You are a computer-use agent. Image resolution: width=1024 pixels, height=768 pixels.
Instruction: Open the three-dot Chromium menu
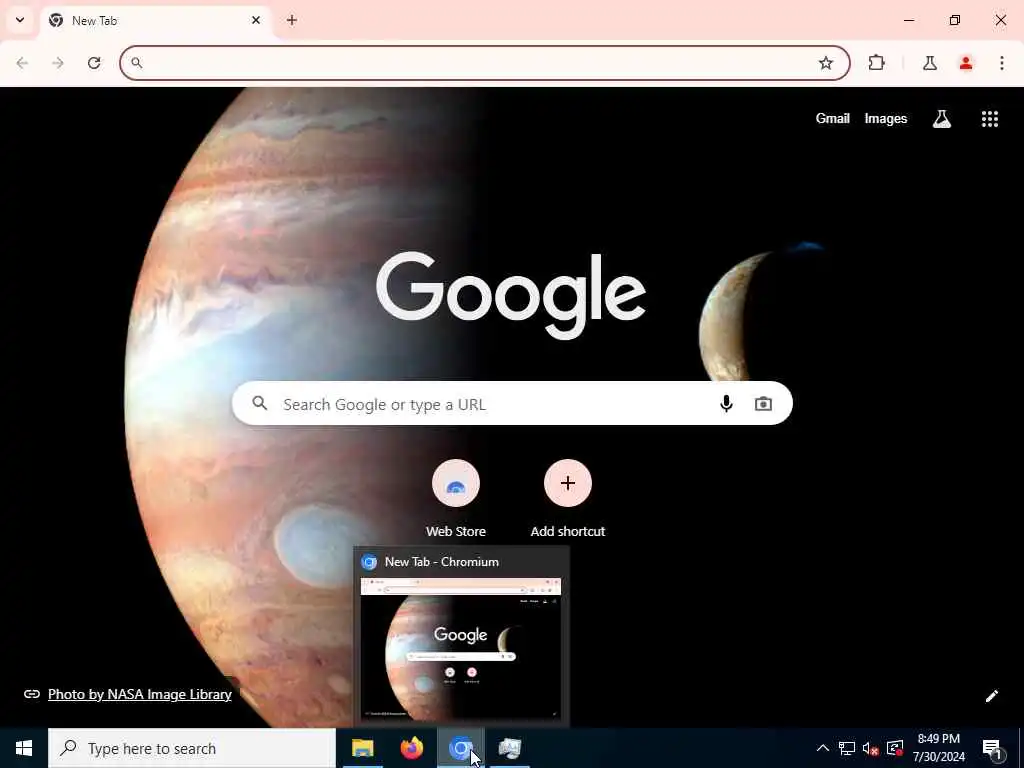click(1002, 63)
